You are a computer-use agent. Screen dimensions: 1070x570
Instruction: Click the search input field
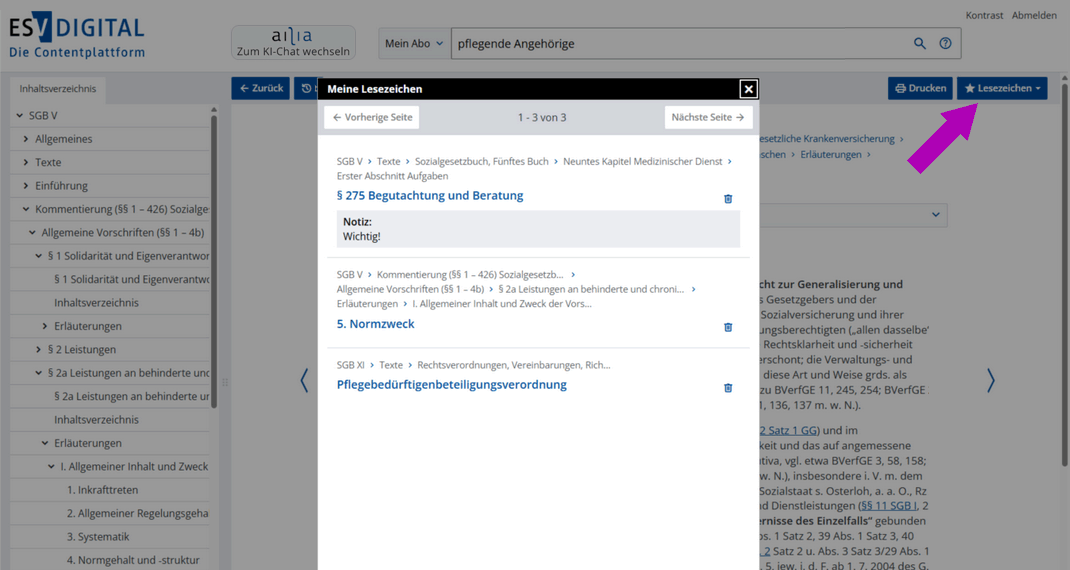pos(680,44)
